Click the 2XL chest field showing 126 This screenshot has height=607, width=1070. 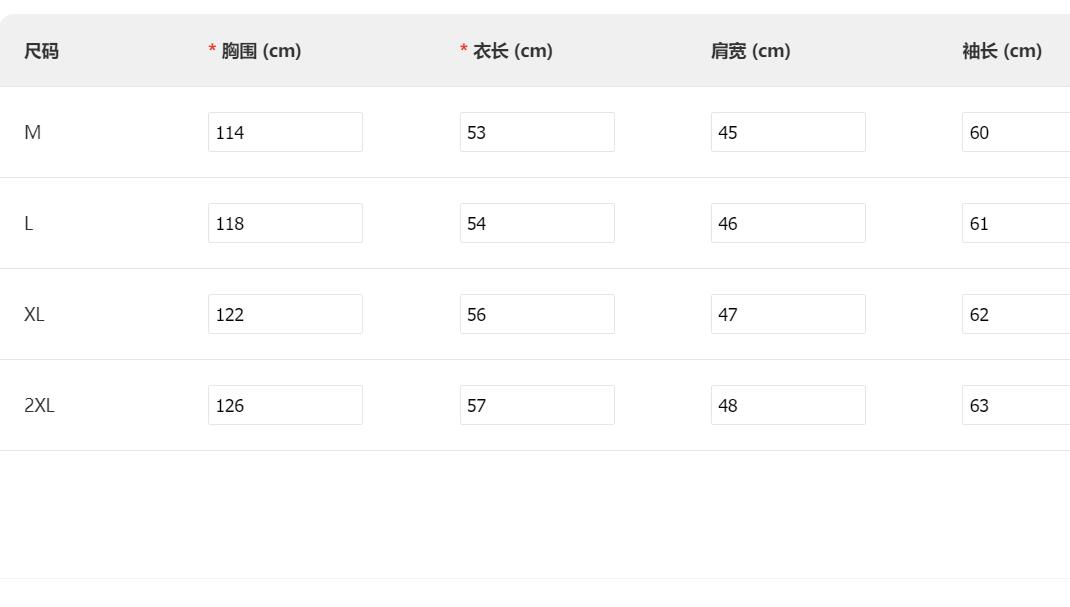pos(285,405)
